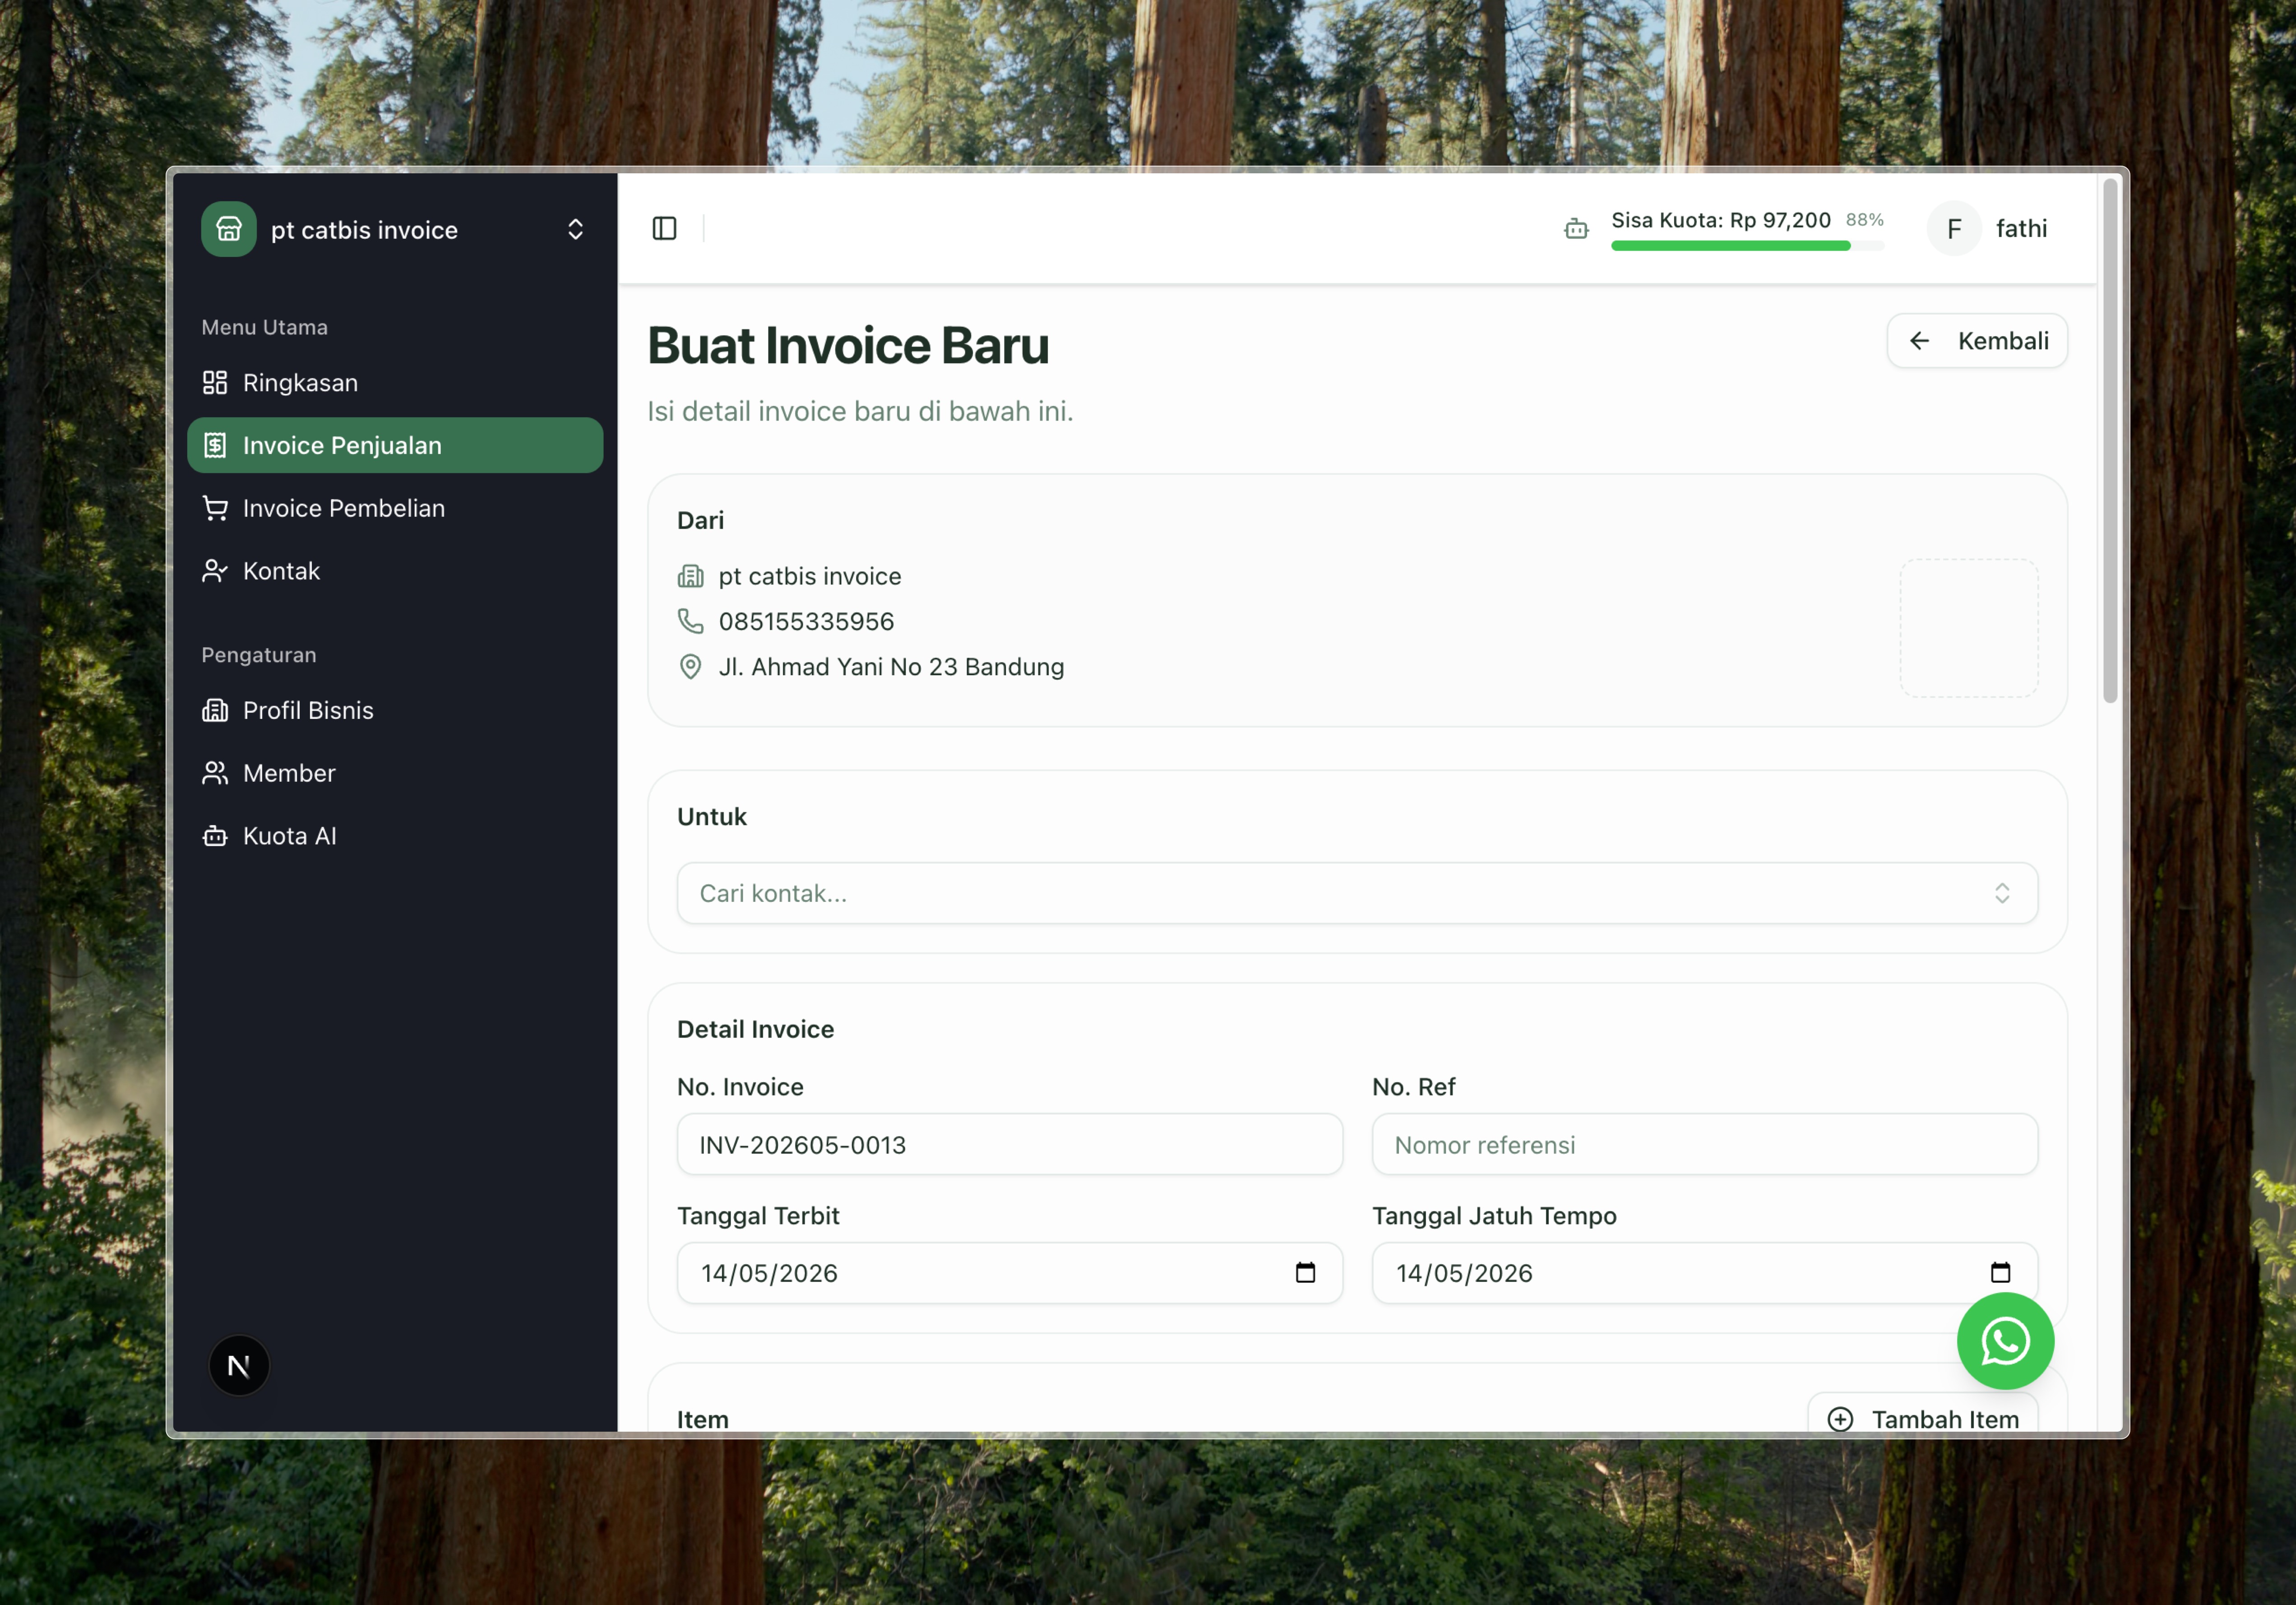Click the Next.js N dev indicator icon
2296x1605 pixels.
click(239, 1365)
